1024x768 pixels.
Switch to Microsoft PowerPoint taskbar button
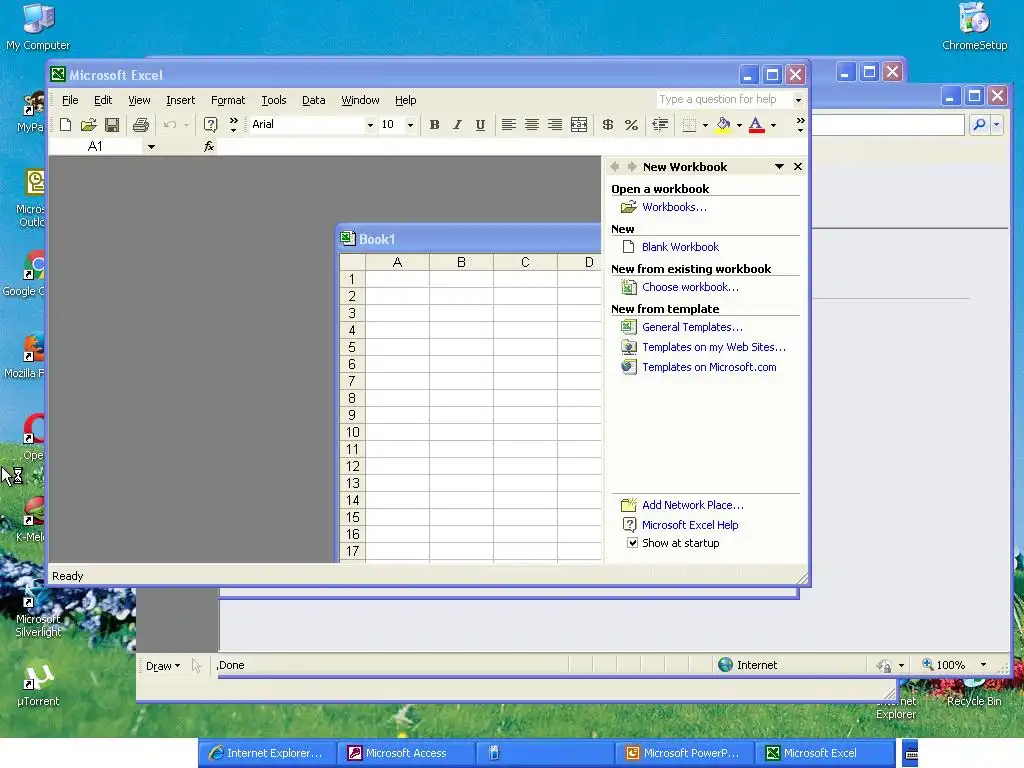click(x=683, y=753)
